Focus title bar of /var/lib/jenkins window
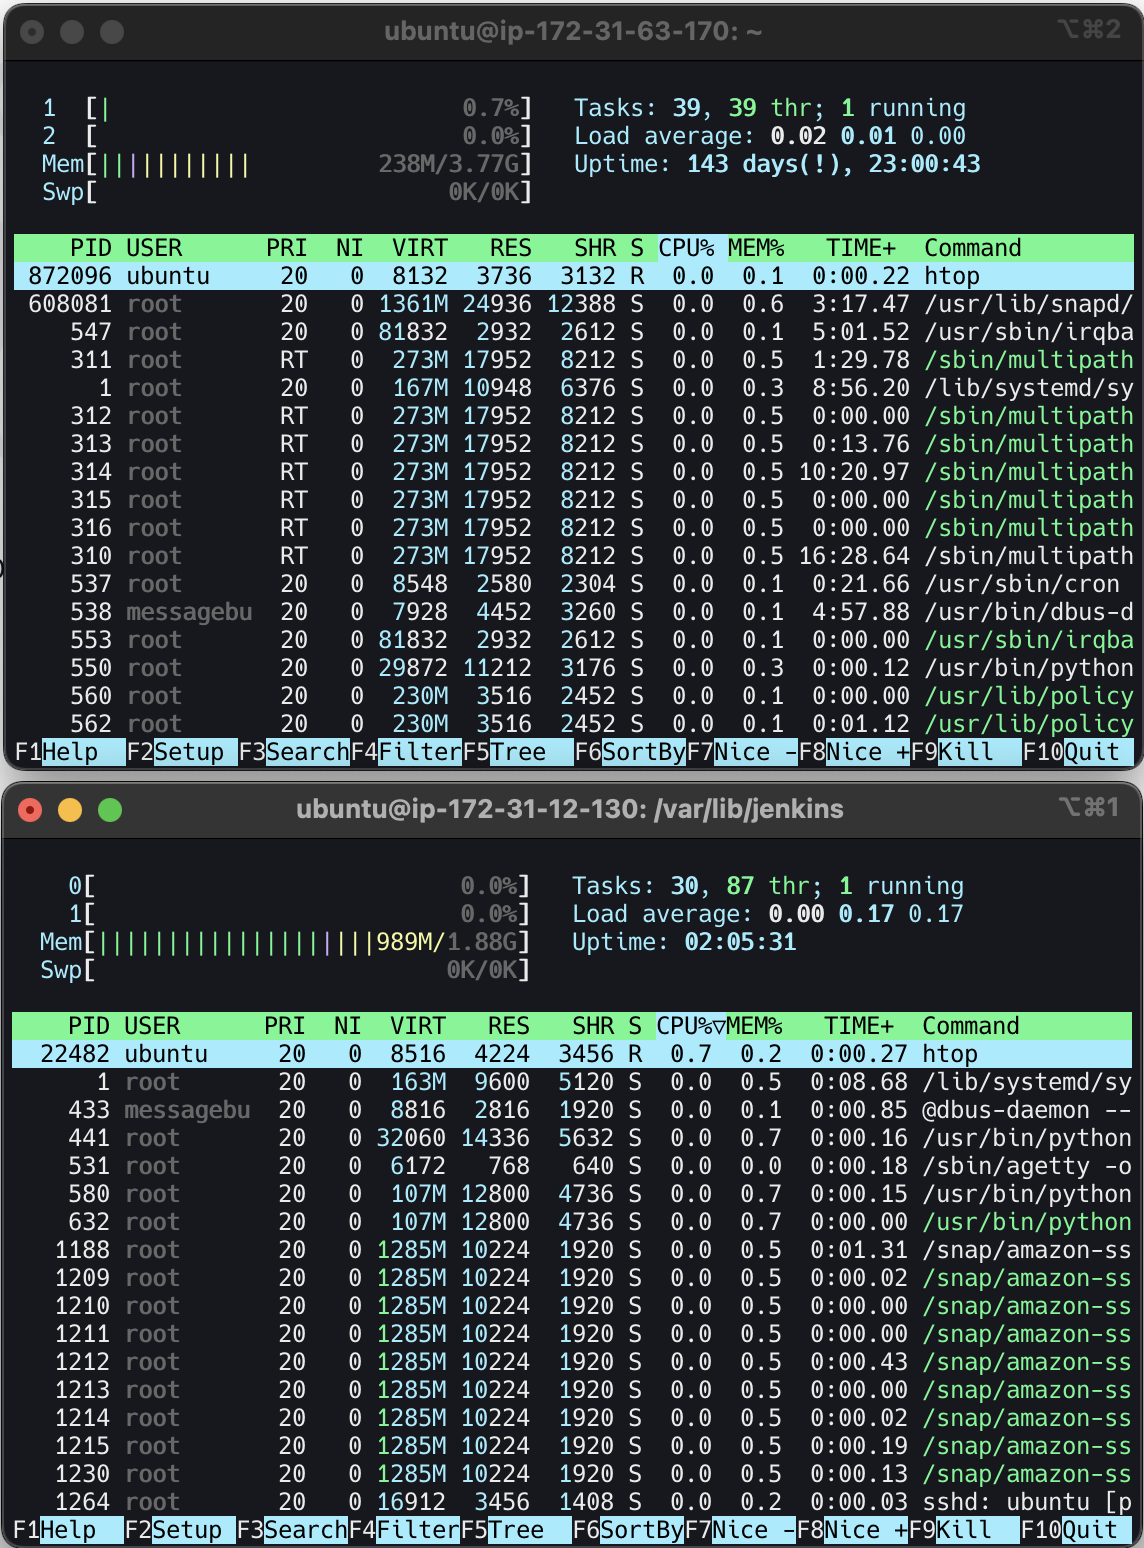The width and height of the screenshot is (1144, 1548). point(570,809)
